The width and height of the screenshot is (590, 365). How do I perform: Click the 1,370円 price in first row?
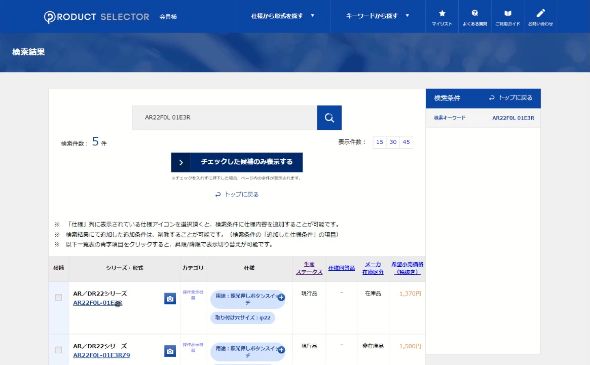[x=410, y=294]
